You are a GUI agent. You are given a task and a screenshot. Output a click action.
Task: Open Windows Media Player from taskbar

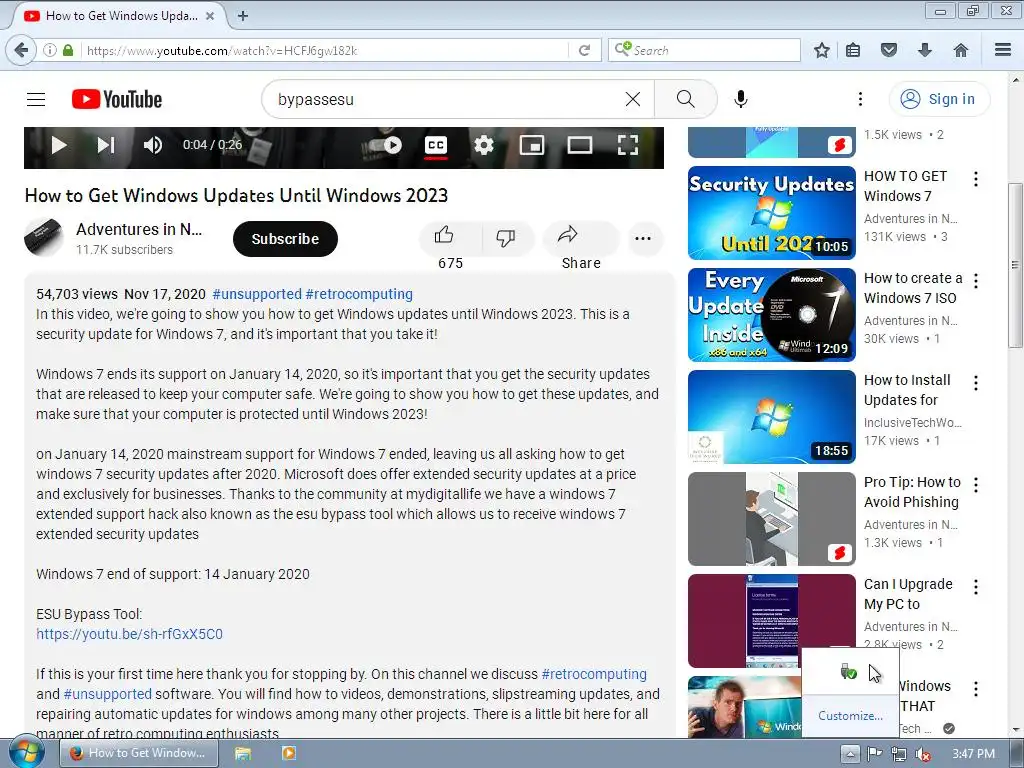(288, 754)
